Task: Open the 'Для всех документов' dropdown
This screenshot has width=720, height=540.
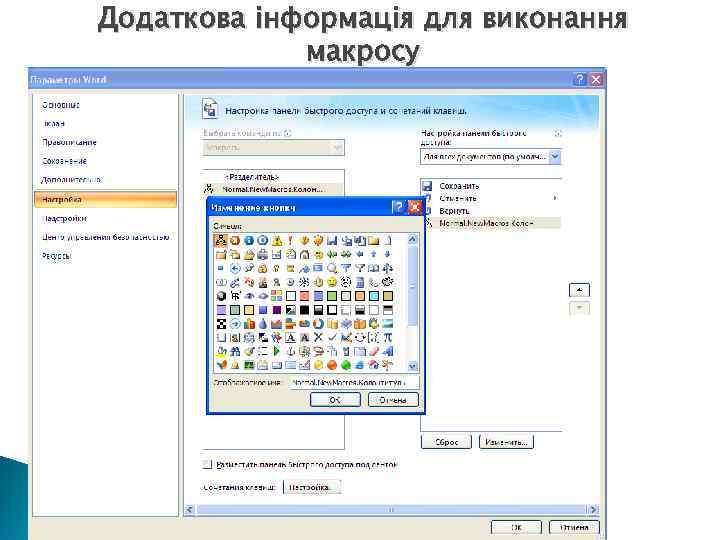Action: click(x=490, y=157)
